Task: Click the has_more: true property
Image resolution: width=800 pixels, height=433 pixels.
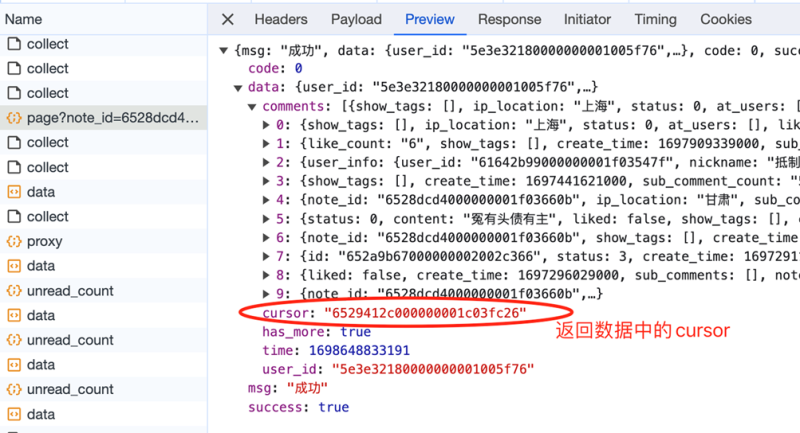Action: tap(316, 332)
